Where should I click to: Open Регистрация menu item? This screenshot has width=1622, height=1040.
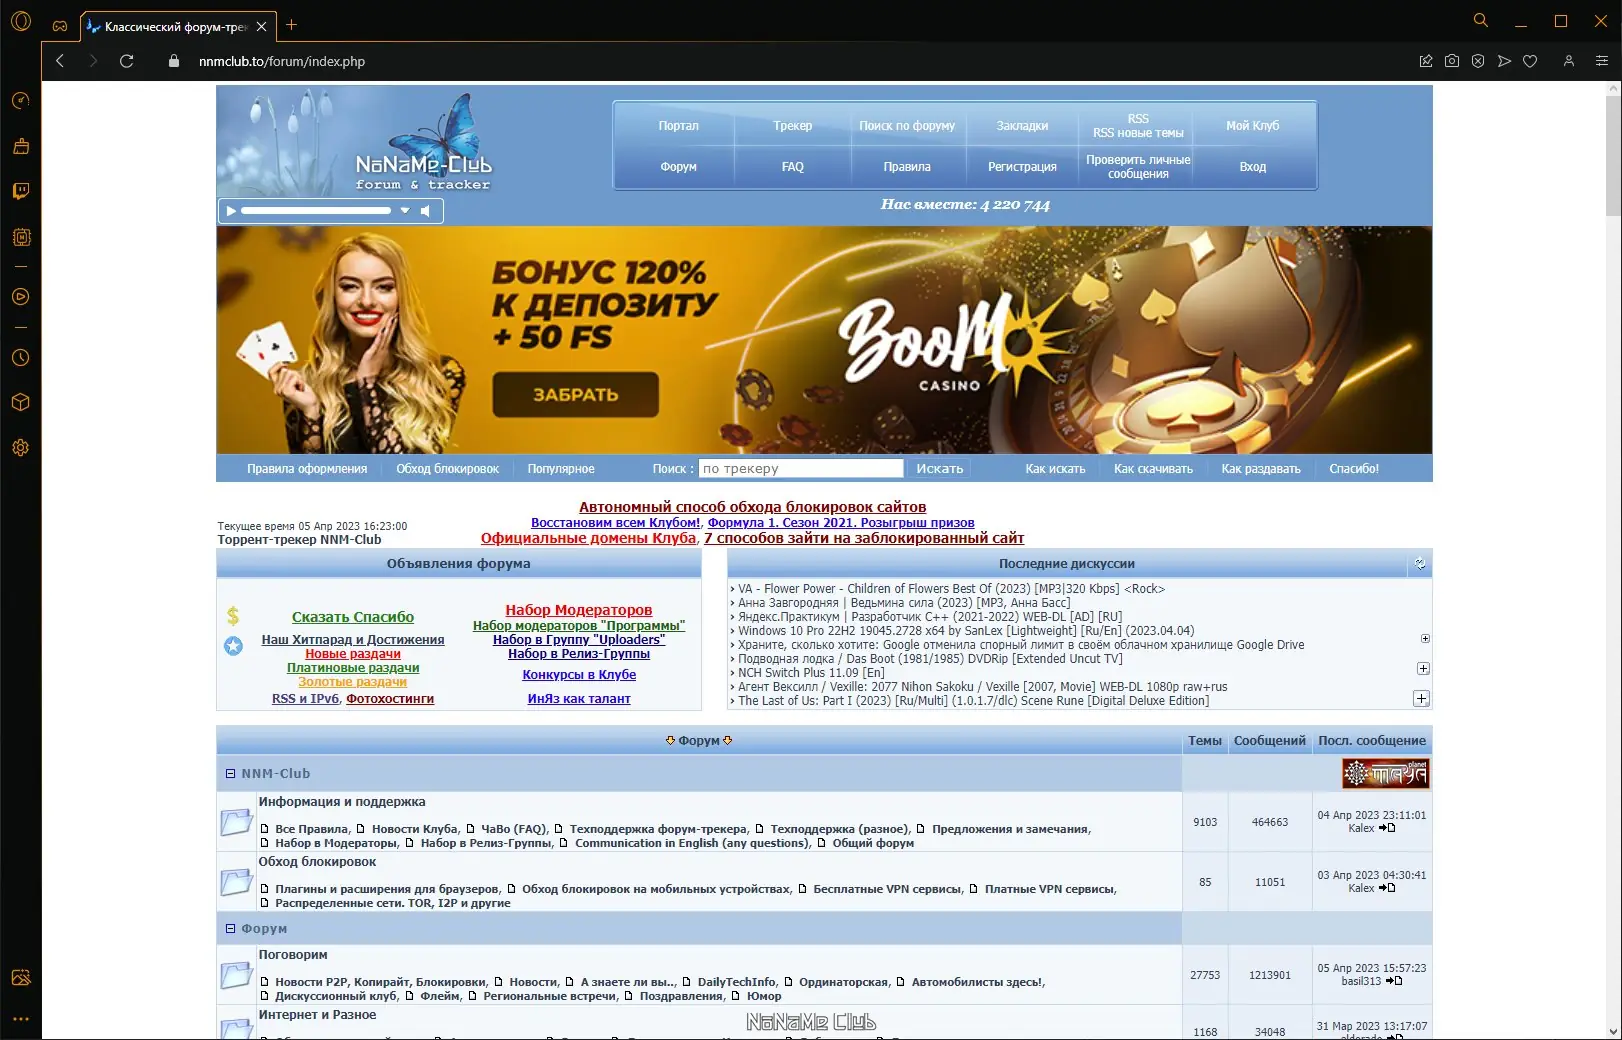1022,167
